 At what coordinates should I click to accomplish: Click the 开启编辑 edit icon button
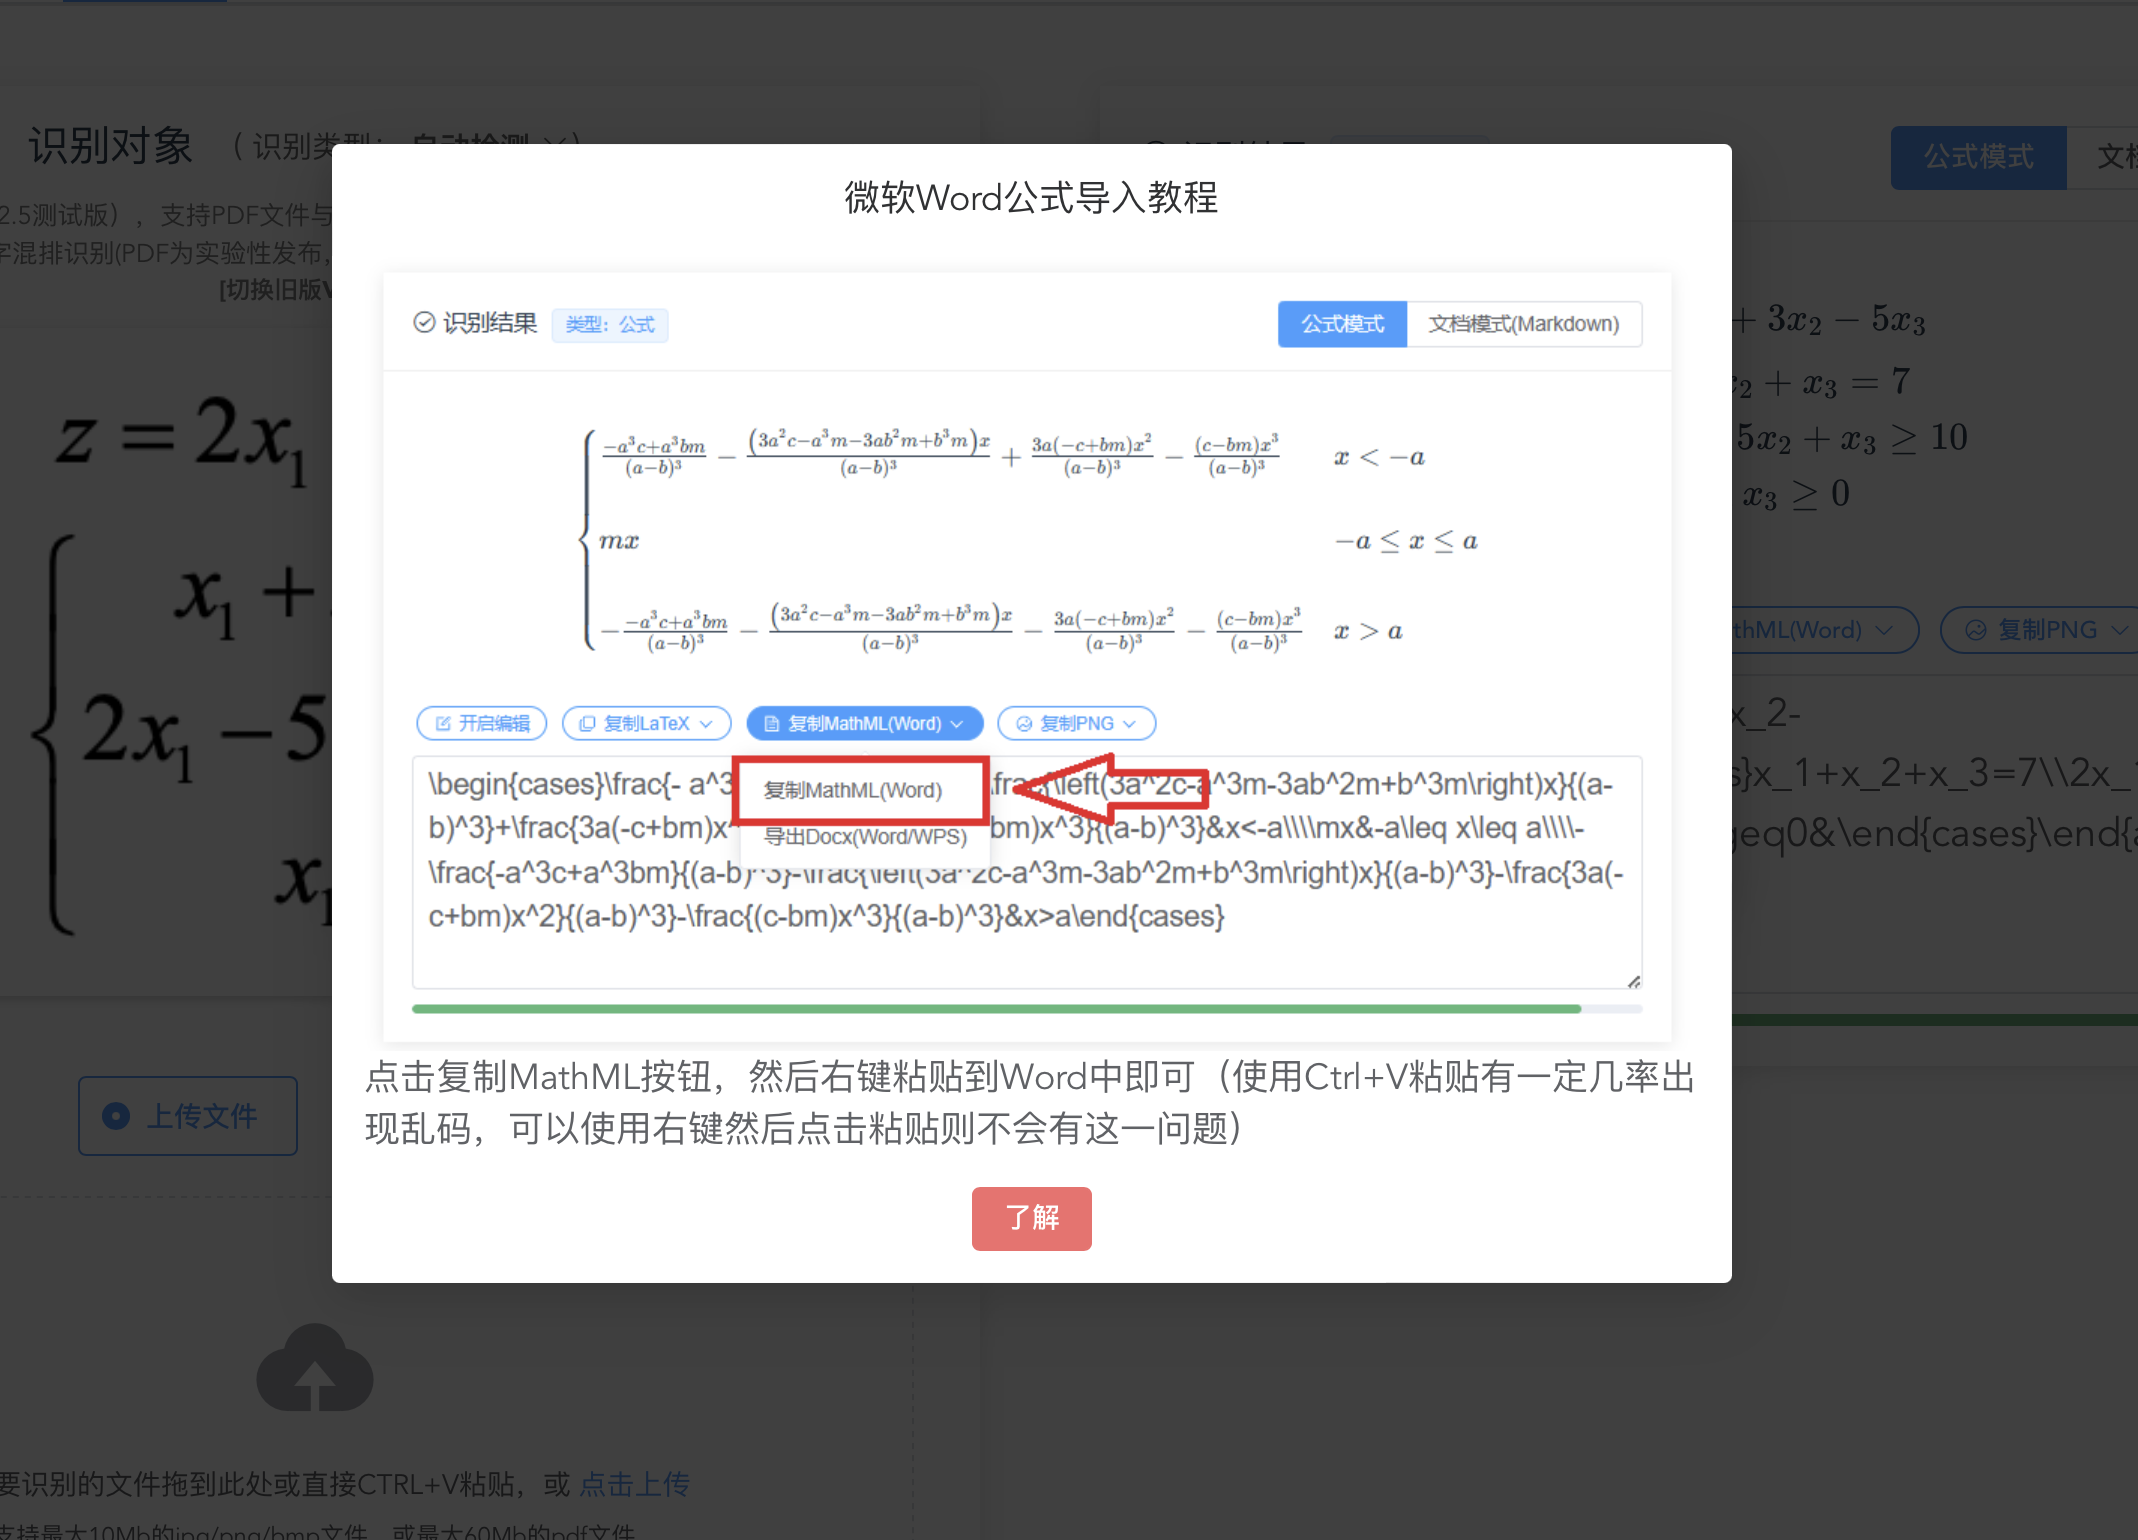tap(481, 723)
